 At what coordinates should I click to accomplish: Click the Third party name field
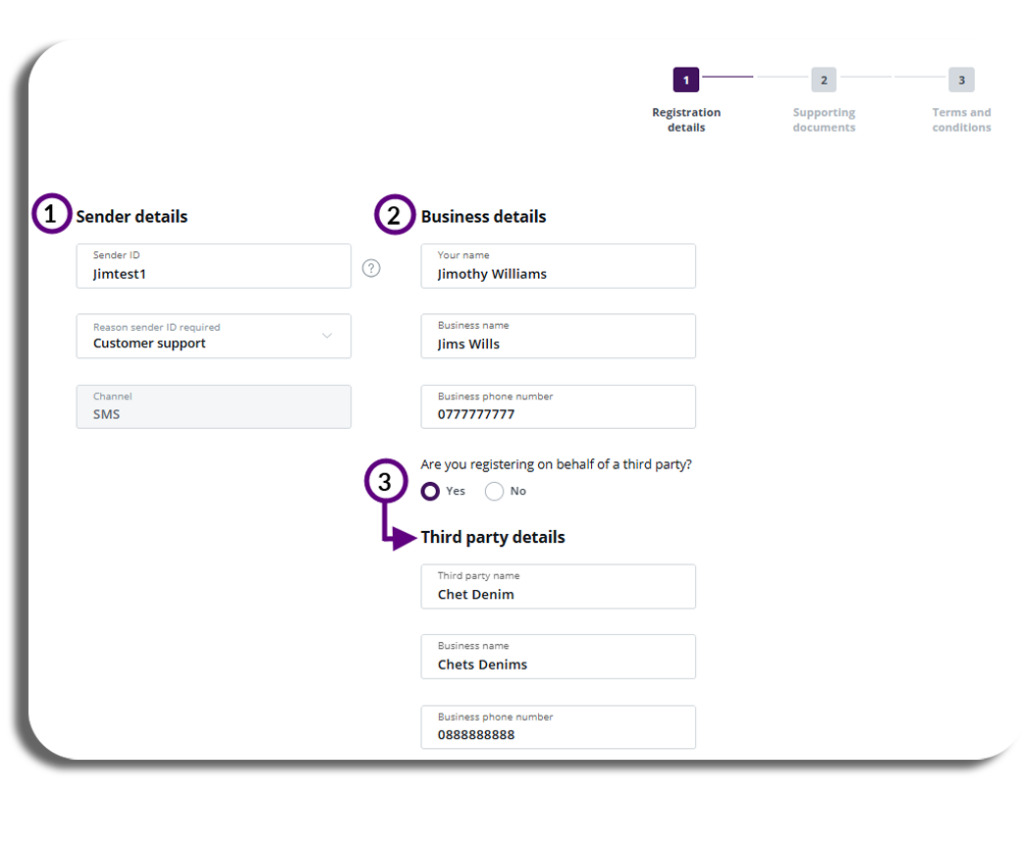point(558,587)
